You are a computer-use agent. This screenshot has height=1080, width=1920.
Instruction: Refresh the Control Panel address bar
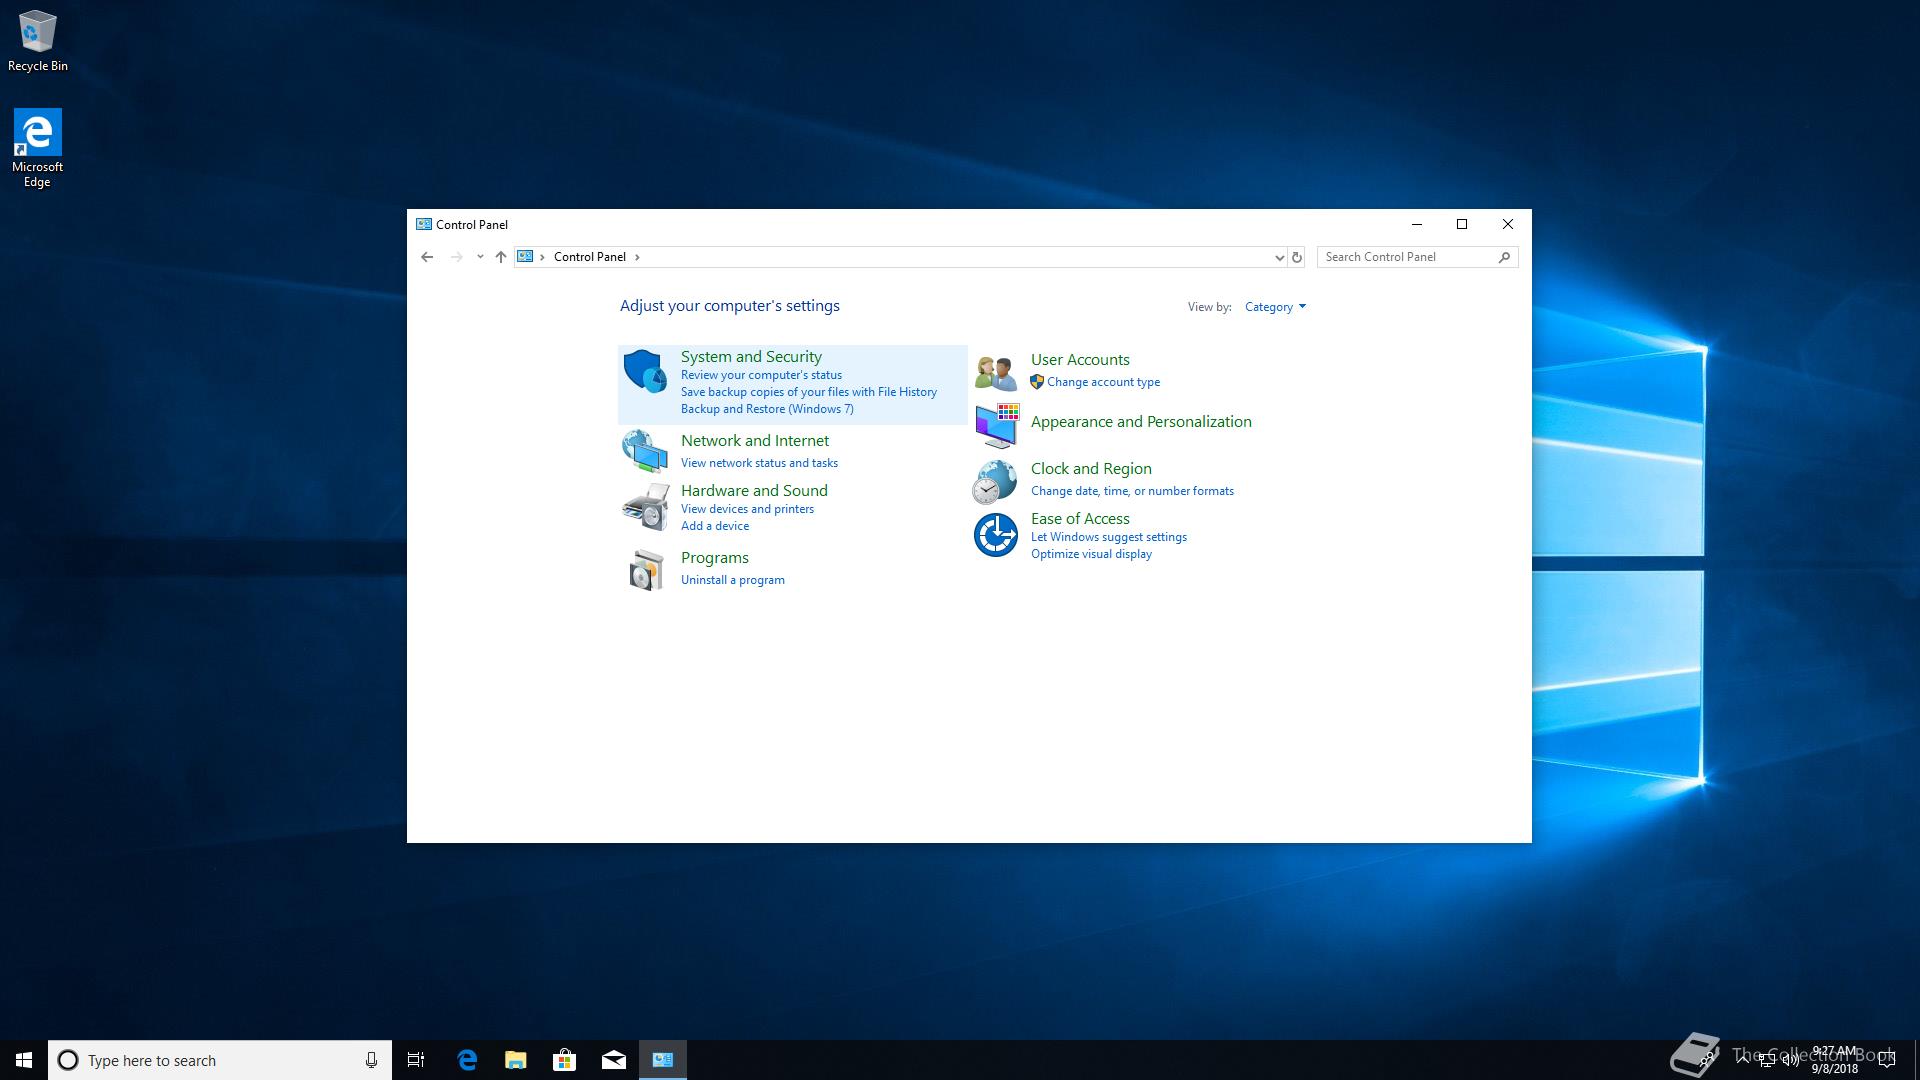1297,257
